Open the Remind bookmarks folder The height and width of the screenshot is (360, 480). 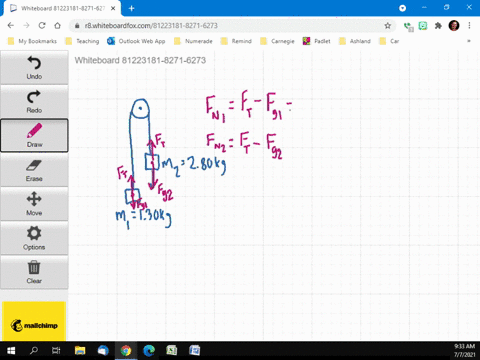pos(236,41)
